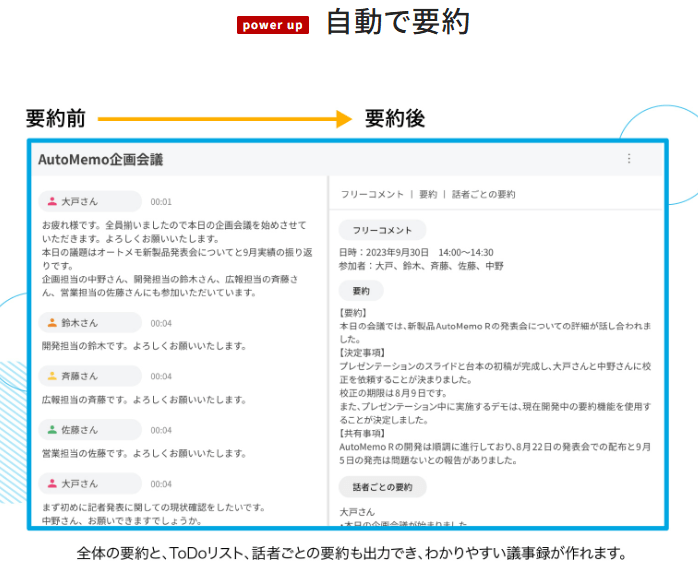Click the まず初めに記者発表 transcript line
The image size is (698, 580).
[x=154, y=507]
